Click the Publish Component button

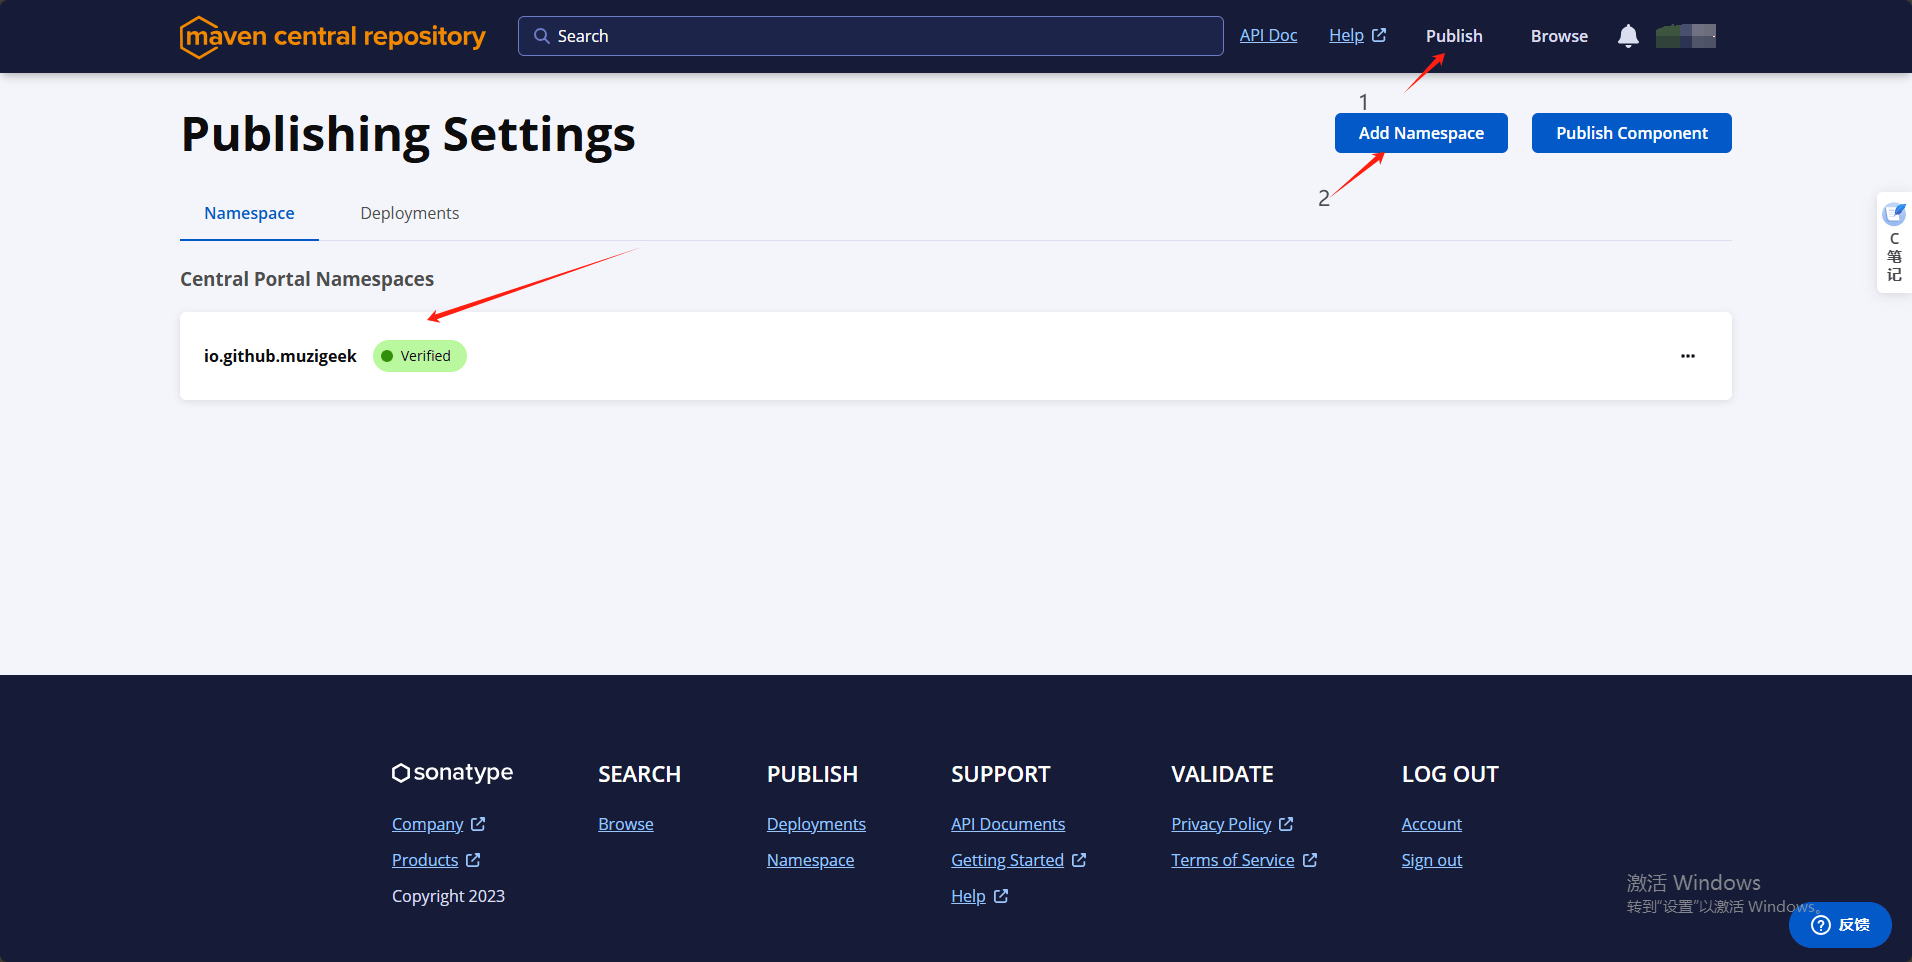coord(1632,133)
